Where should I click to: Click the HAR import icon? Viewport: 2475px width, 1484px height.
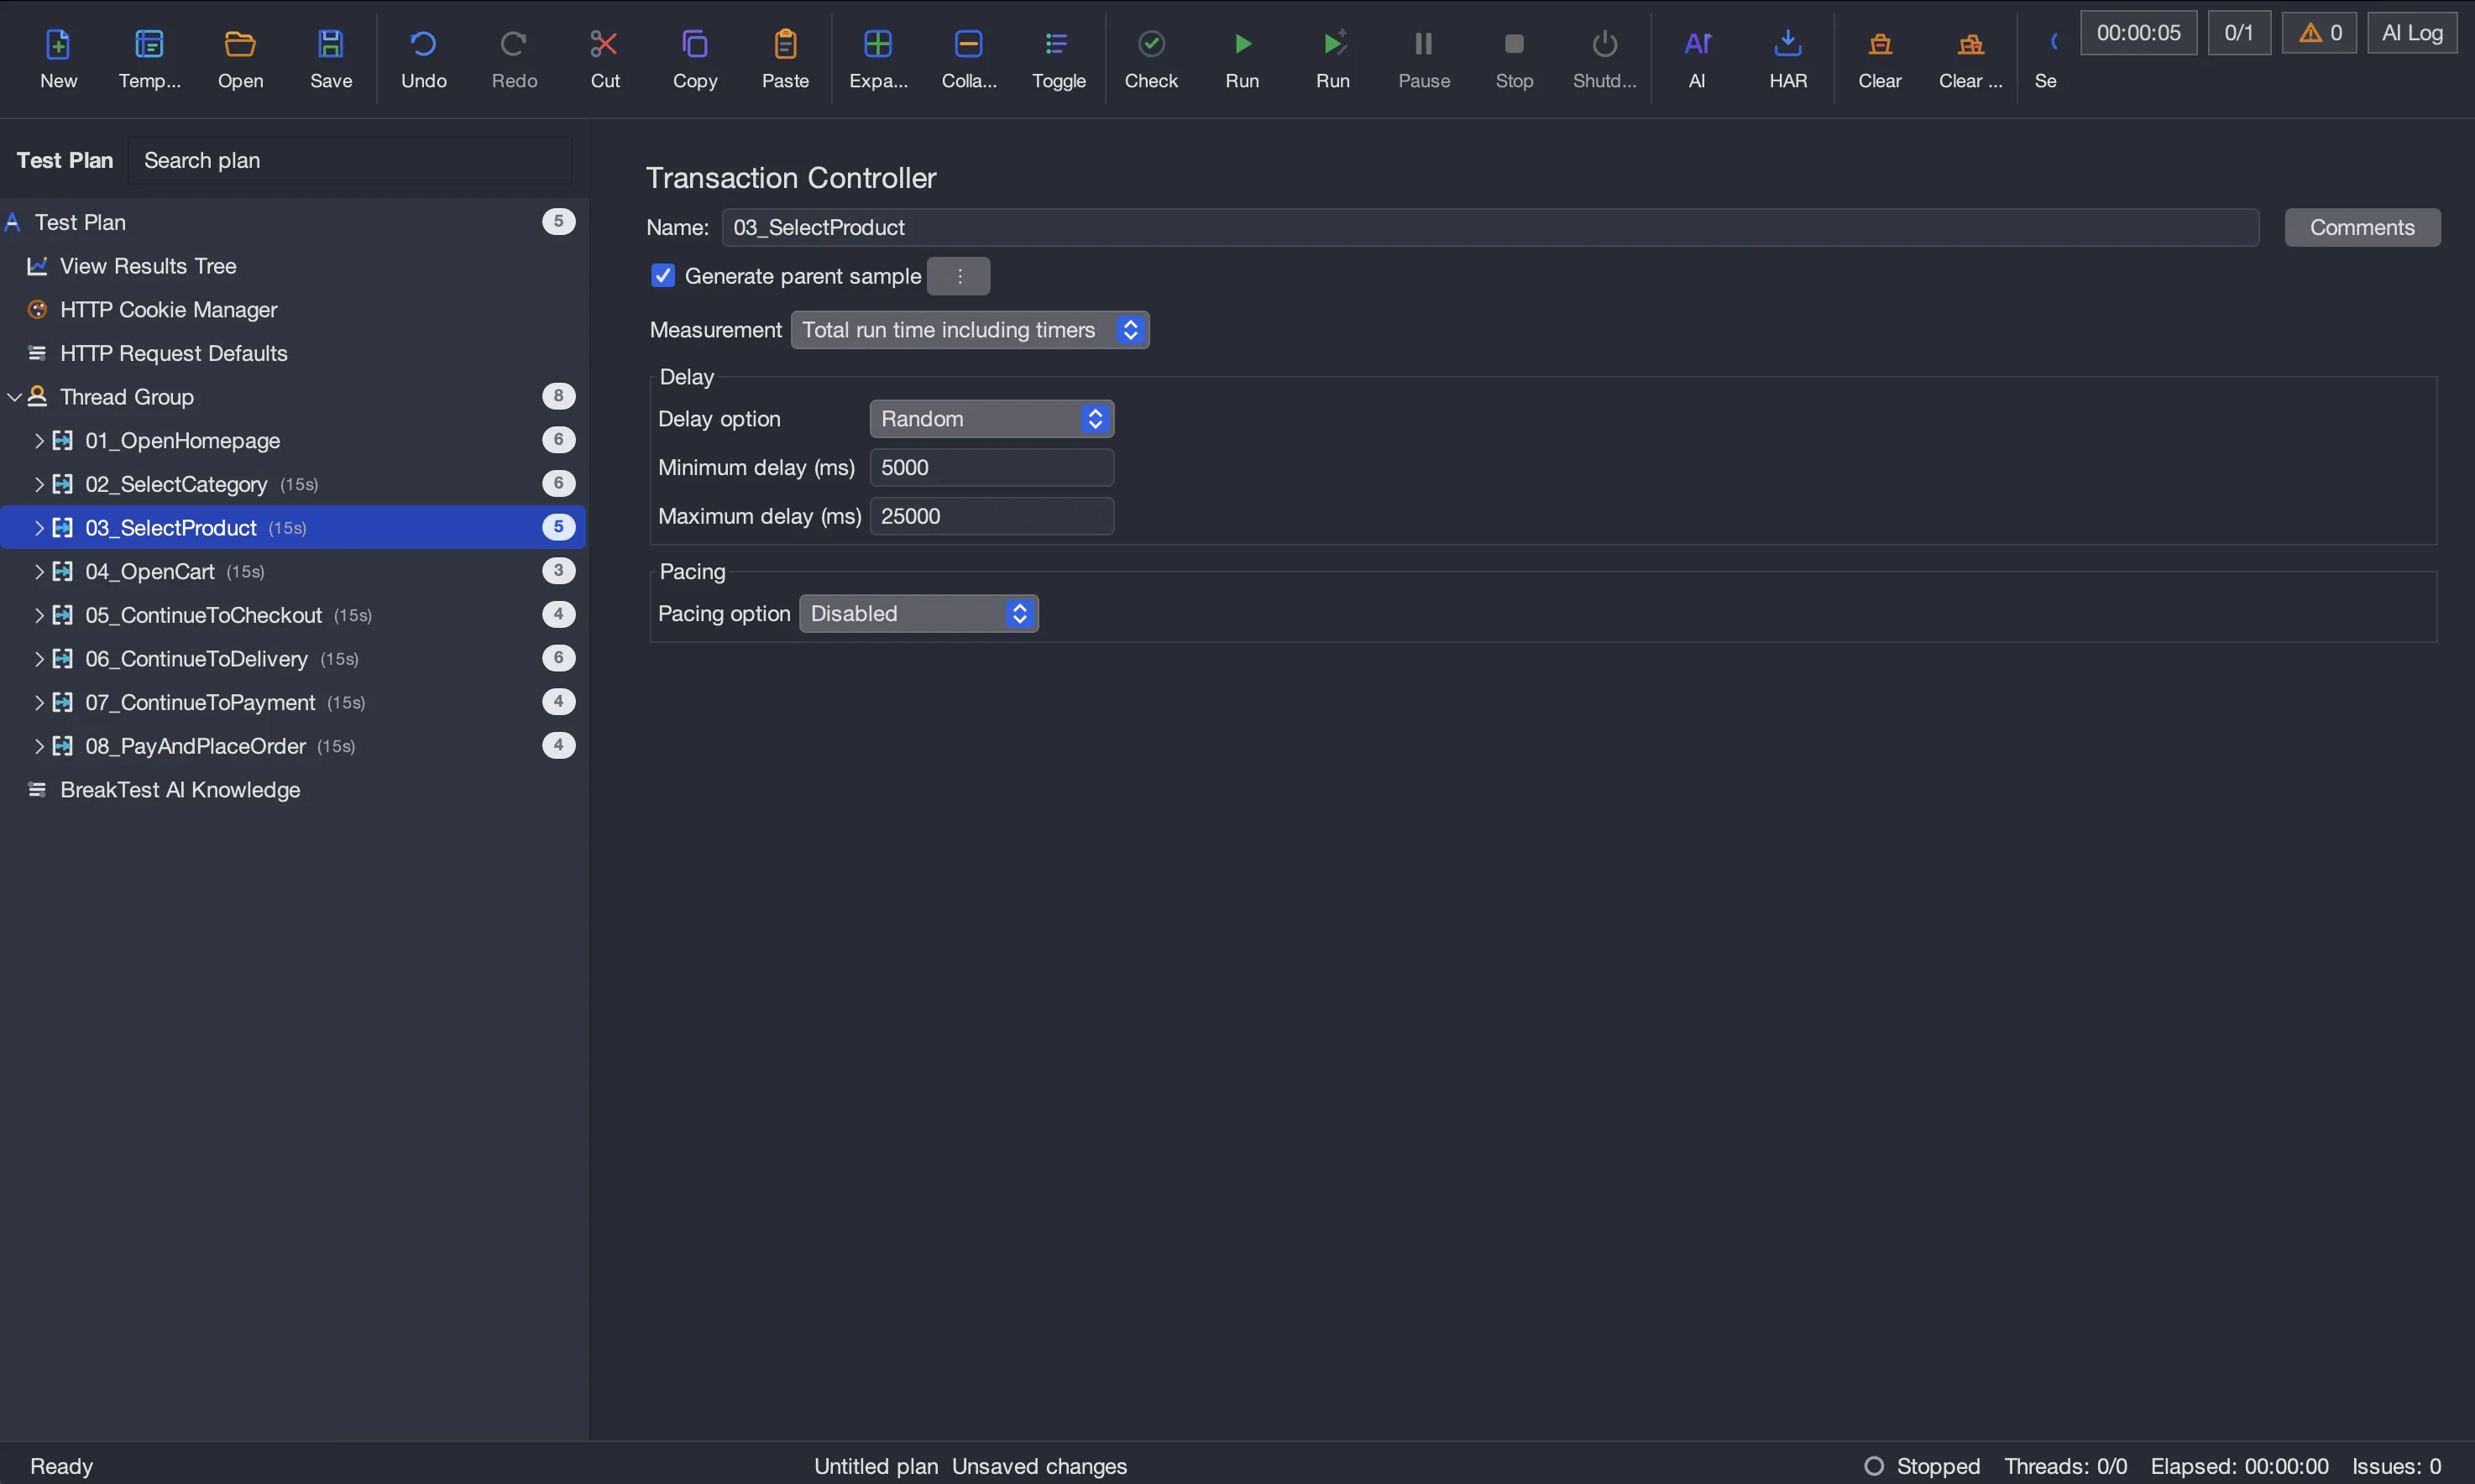click(1788, 44)
